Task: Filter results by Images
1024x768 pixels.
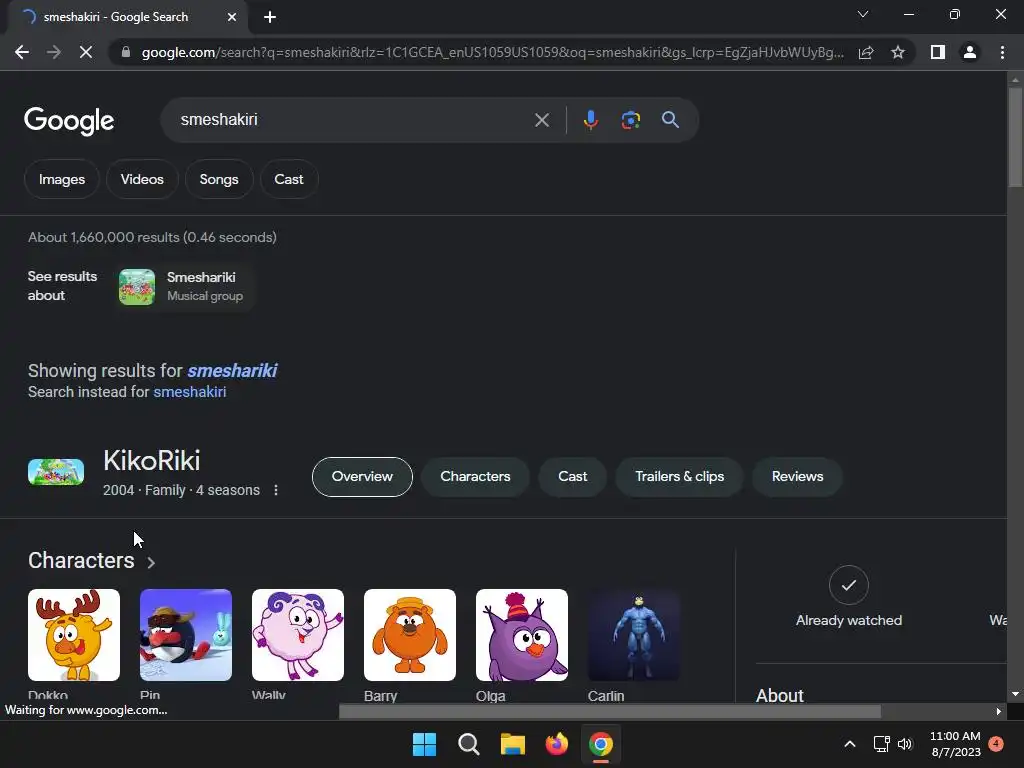Action: pyautogui.click(x=61, y=179)
